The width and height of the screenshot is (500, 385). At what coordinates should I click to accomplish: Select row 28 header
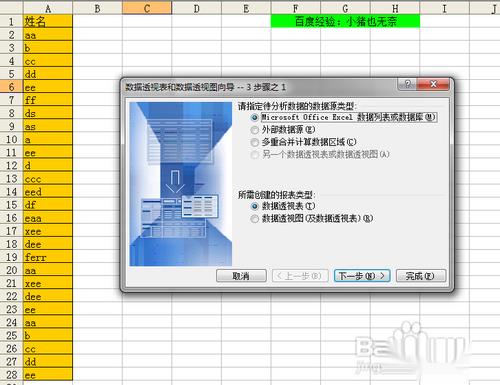[x=11, y=375]
